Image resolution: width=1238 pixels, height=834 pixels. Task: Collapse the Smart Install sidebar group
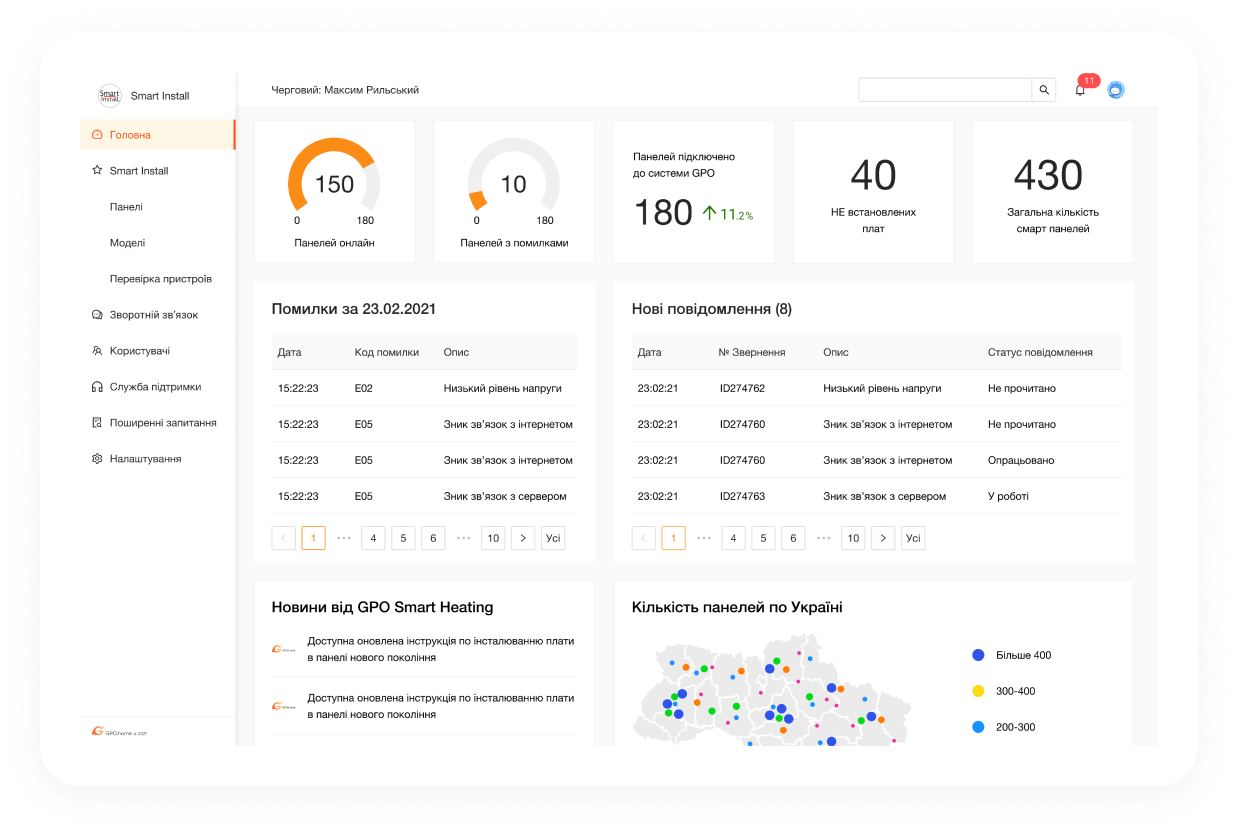tap(139, 171)
